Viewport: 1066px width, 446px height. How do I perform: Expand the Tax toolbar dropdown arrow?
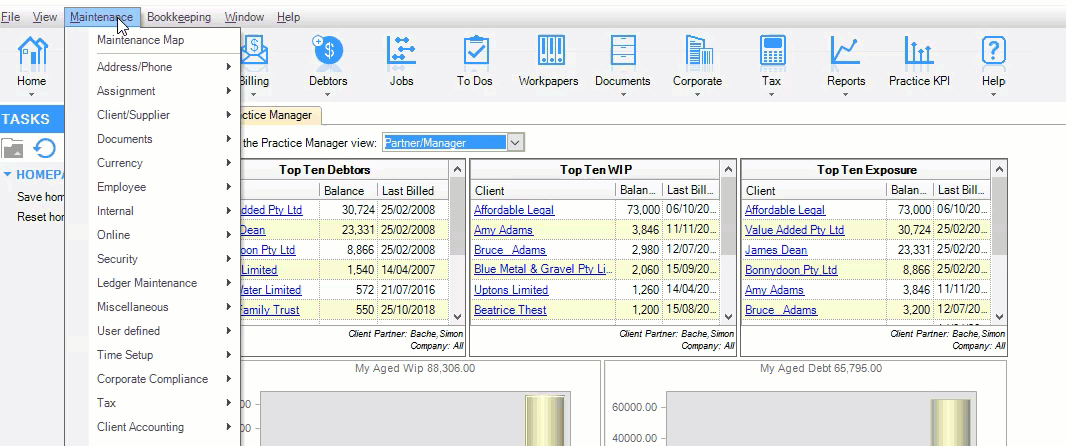772,95
